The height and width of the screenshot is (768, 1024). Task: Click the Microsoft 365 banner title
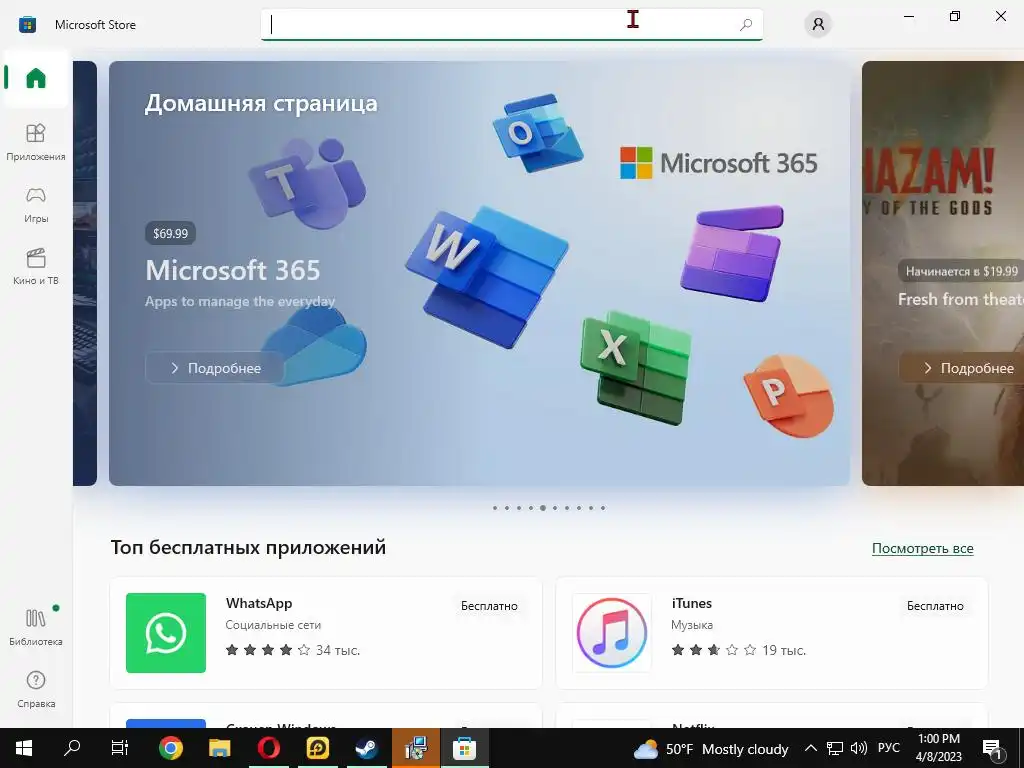pos(232,270)
